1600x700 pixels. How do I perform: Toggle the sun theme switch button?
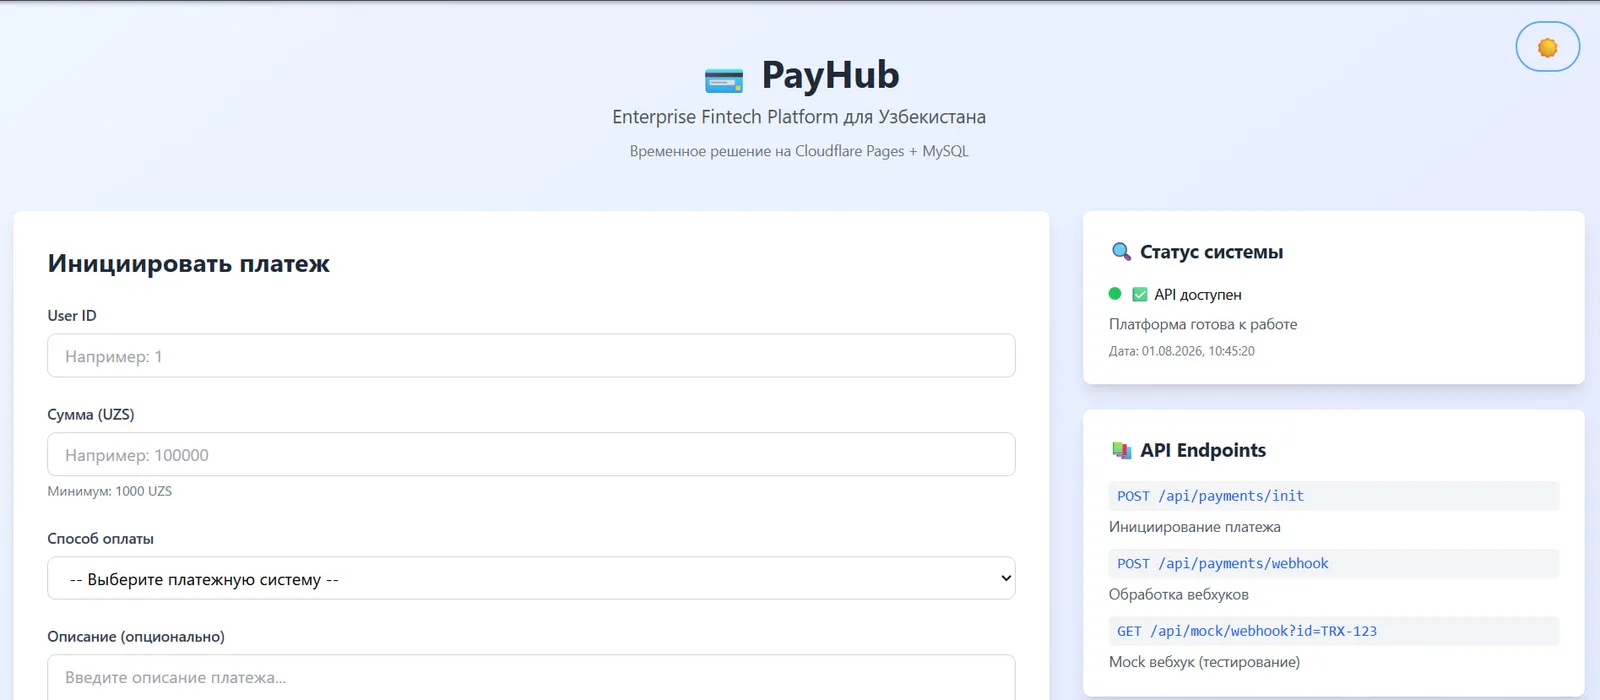click(x=1547, y=47)
